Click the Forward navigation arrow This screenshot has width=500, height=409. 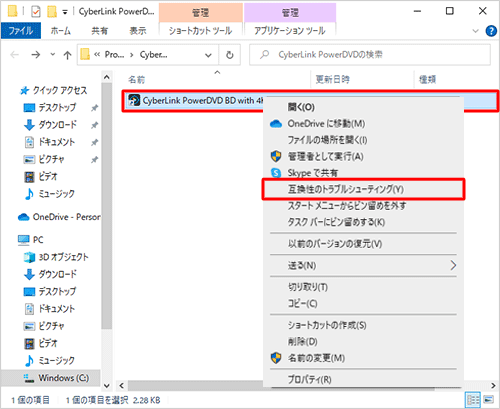pyautogui.click(x=35, y=54)
